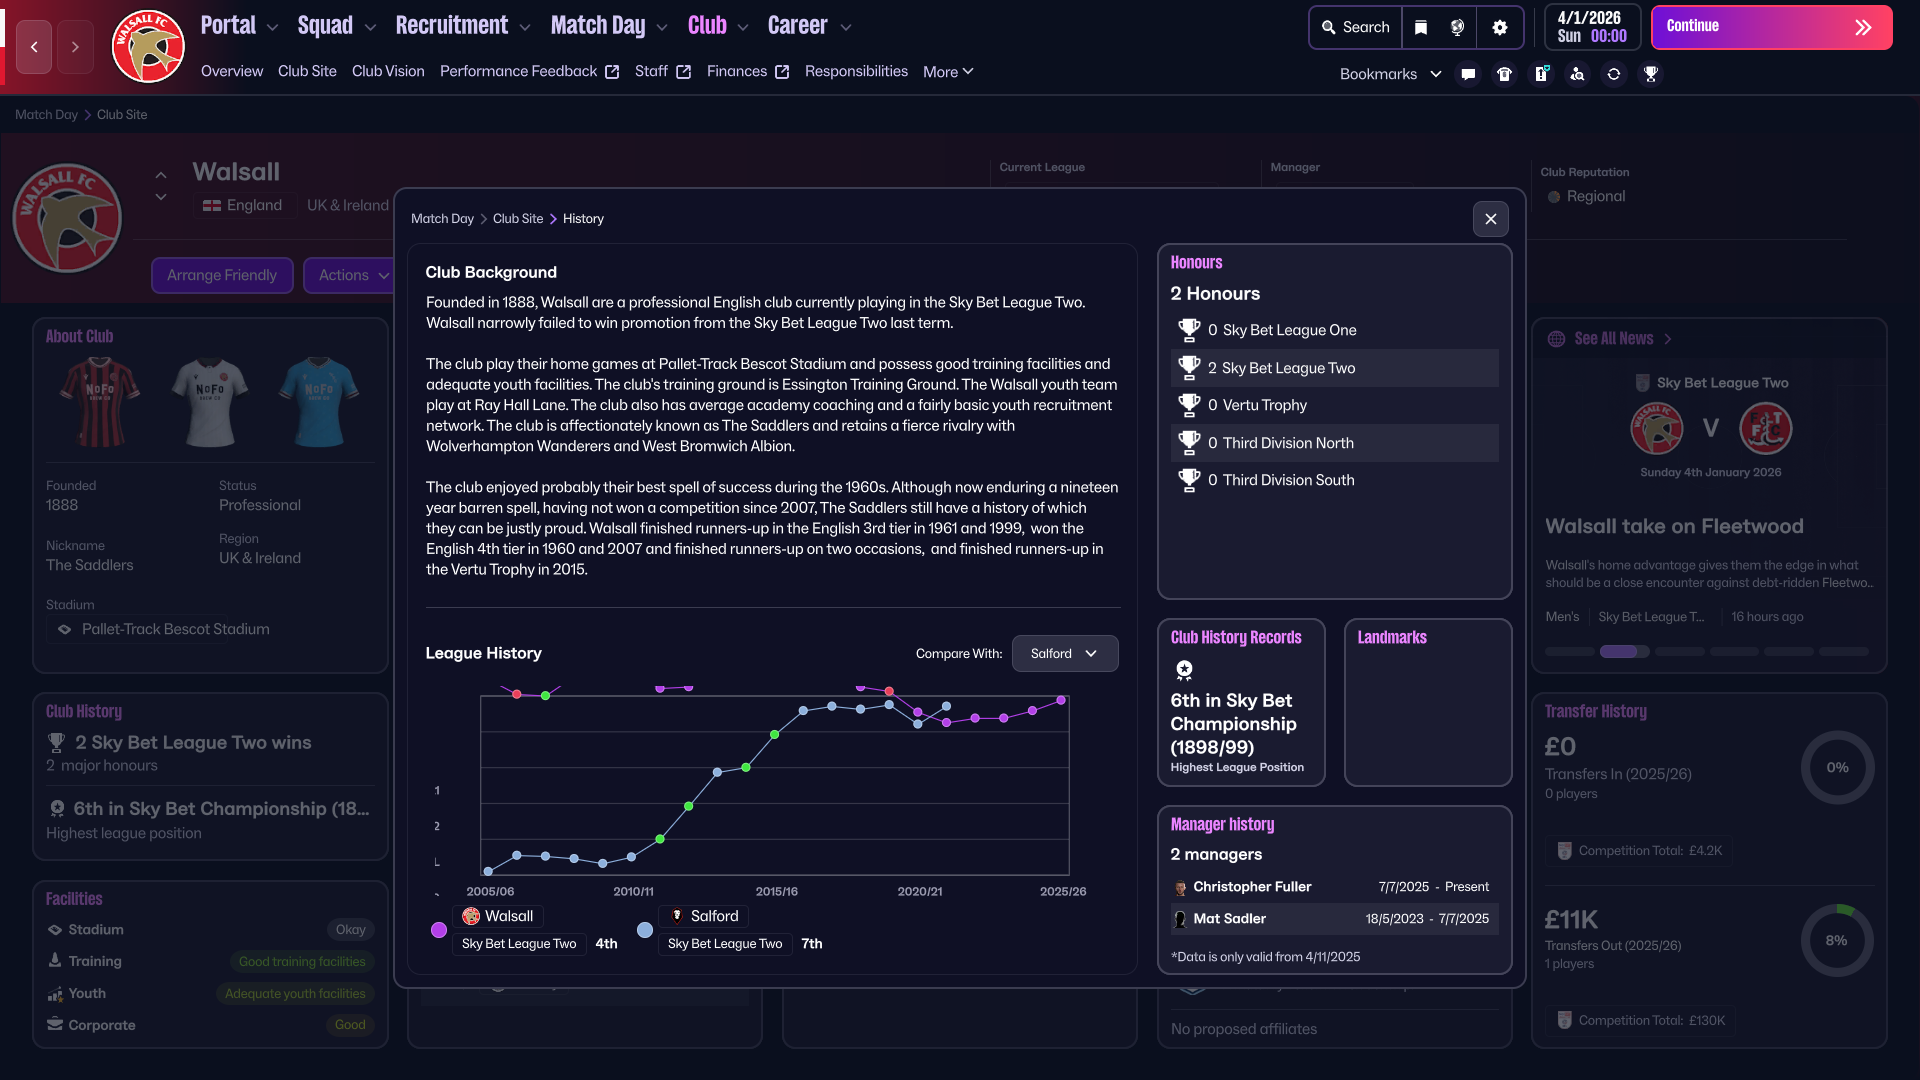Expand the More submenu
Image resolution: width=1920 pixels, height=1080 pixels.
click(x=947, y=72)
